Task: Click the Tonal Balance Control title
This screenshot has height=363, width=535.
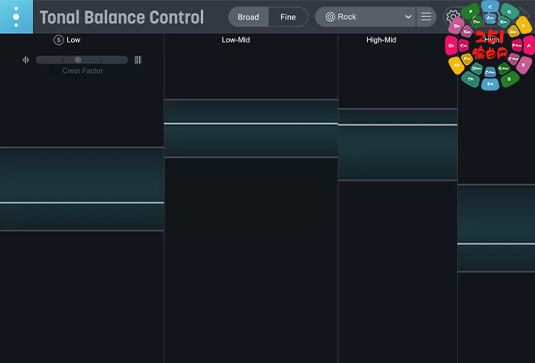Action: 122,17
